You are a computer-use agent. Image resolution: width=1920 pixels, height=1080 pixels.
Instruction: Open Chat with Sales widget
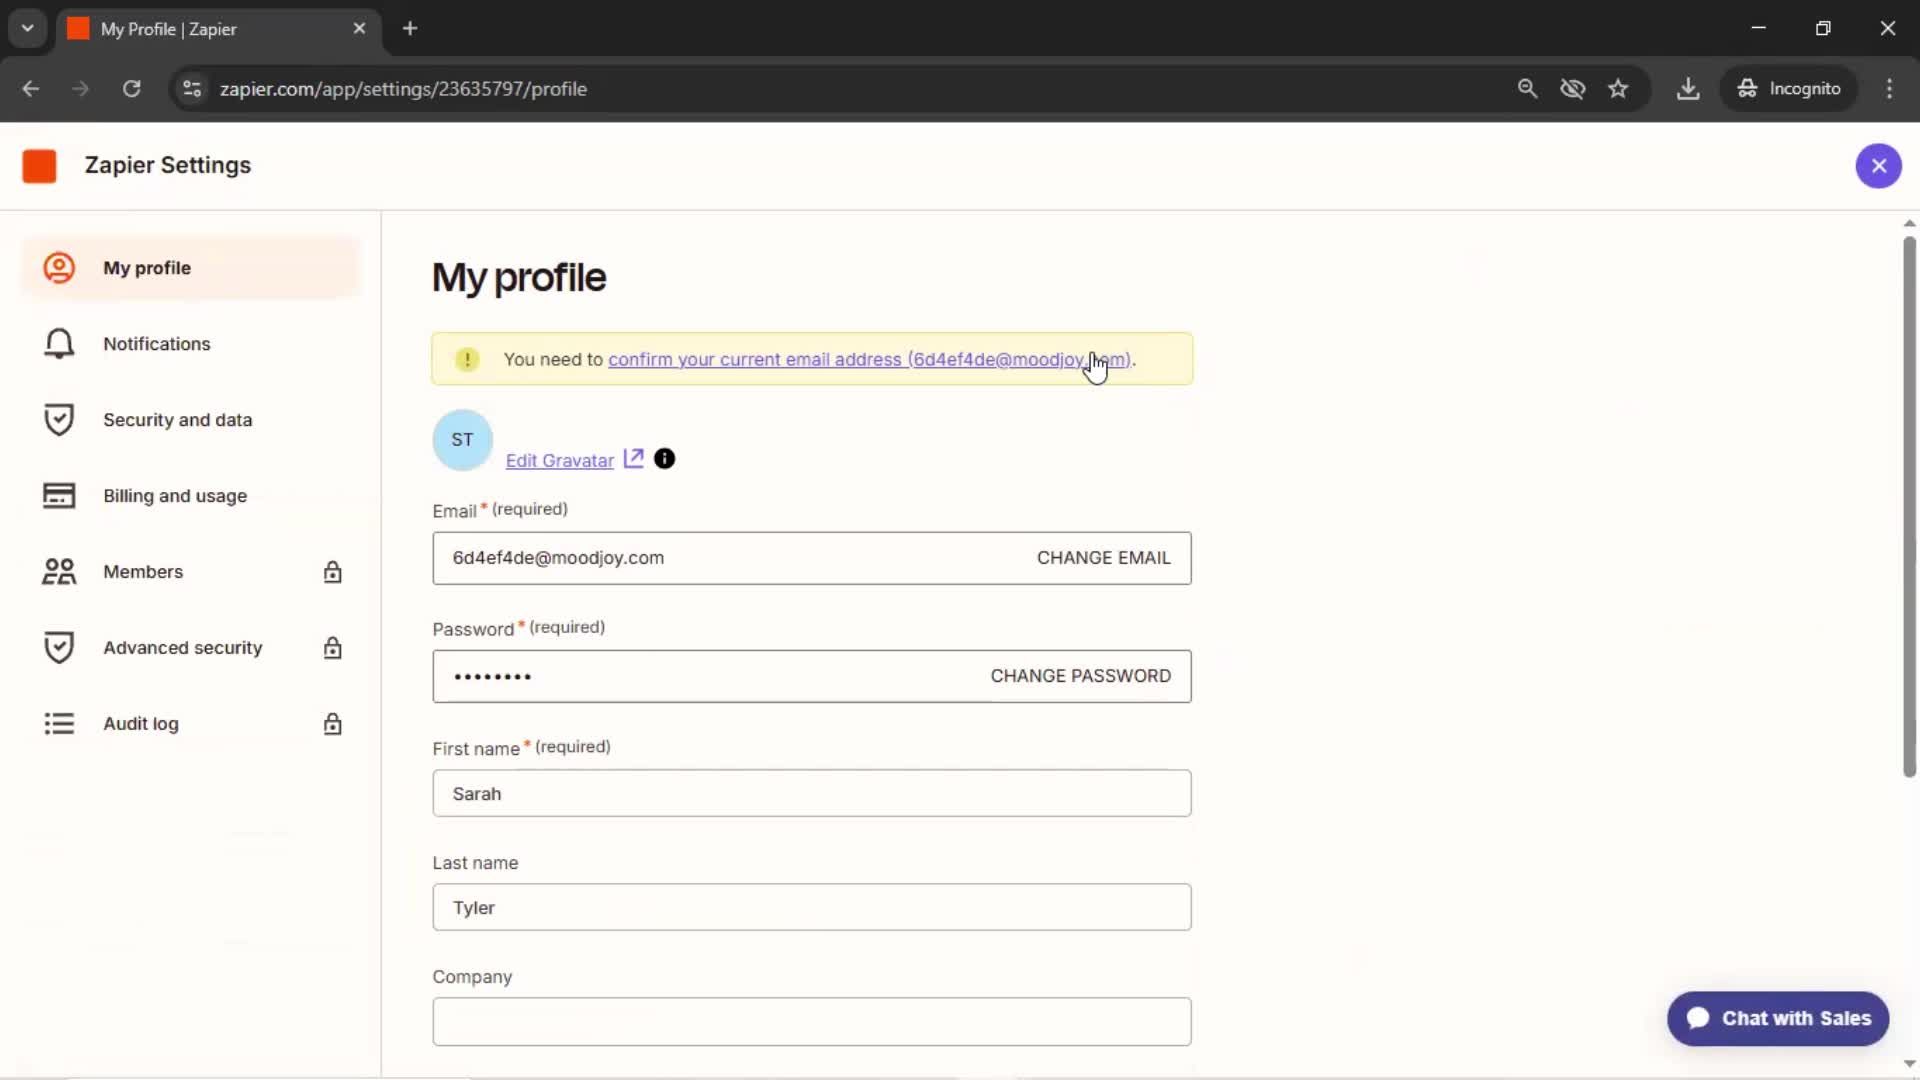point(1778,1018)
